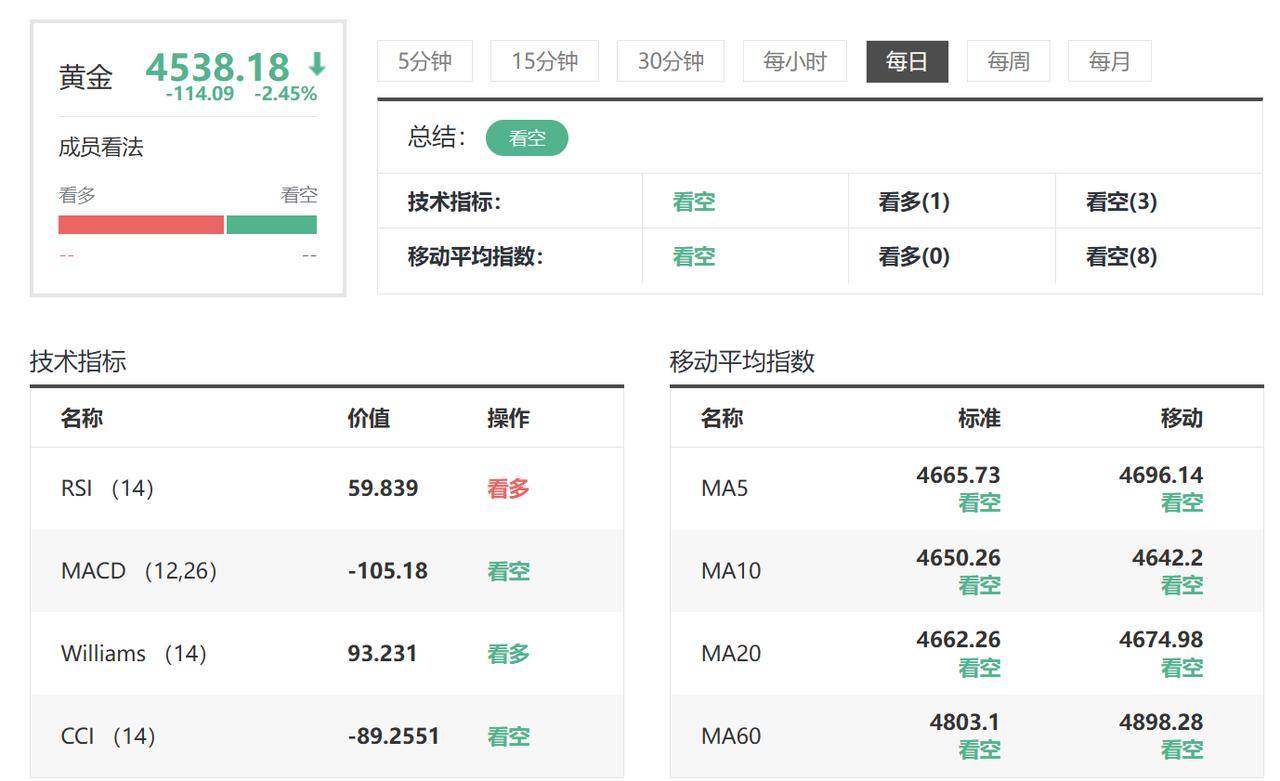
Task: Click the RSI value 59.839
Action: click(x=383, y=488)
